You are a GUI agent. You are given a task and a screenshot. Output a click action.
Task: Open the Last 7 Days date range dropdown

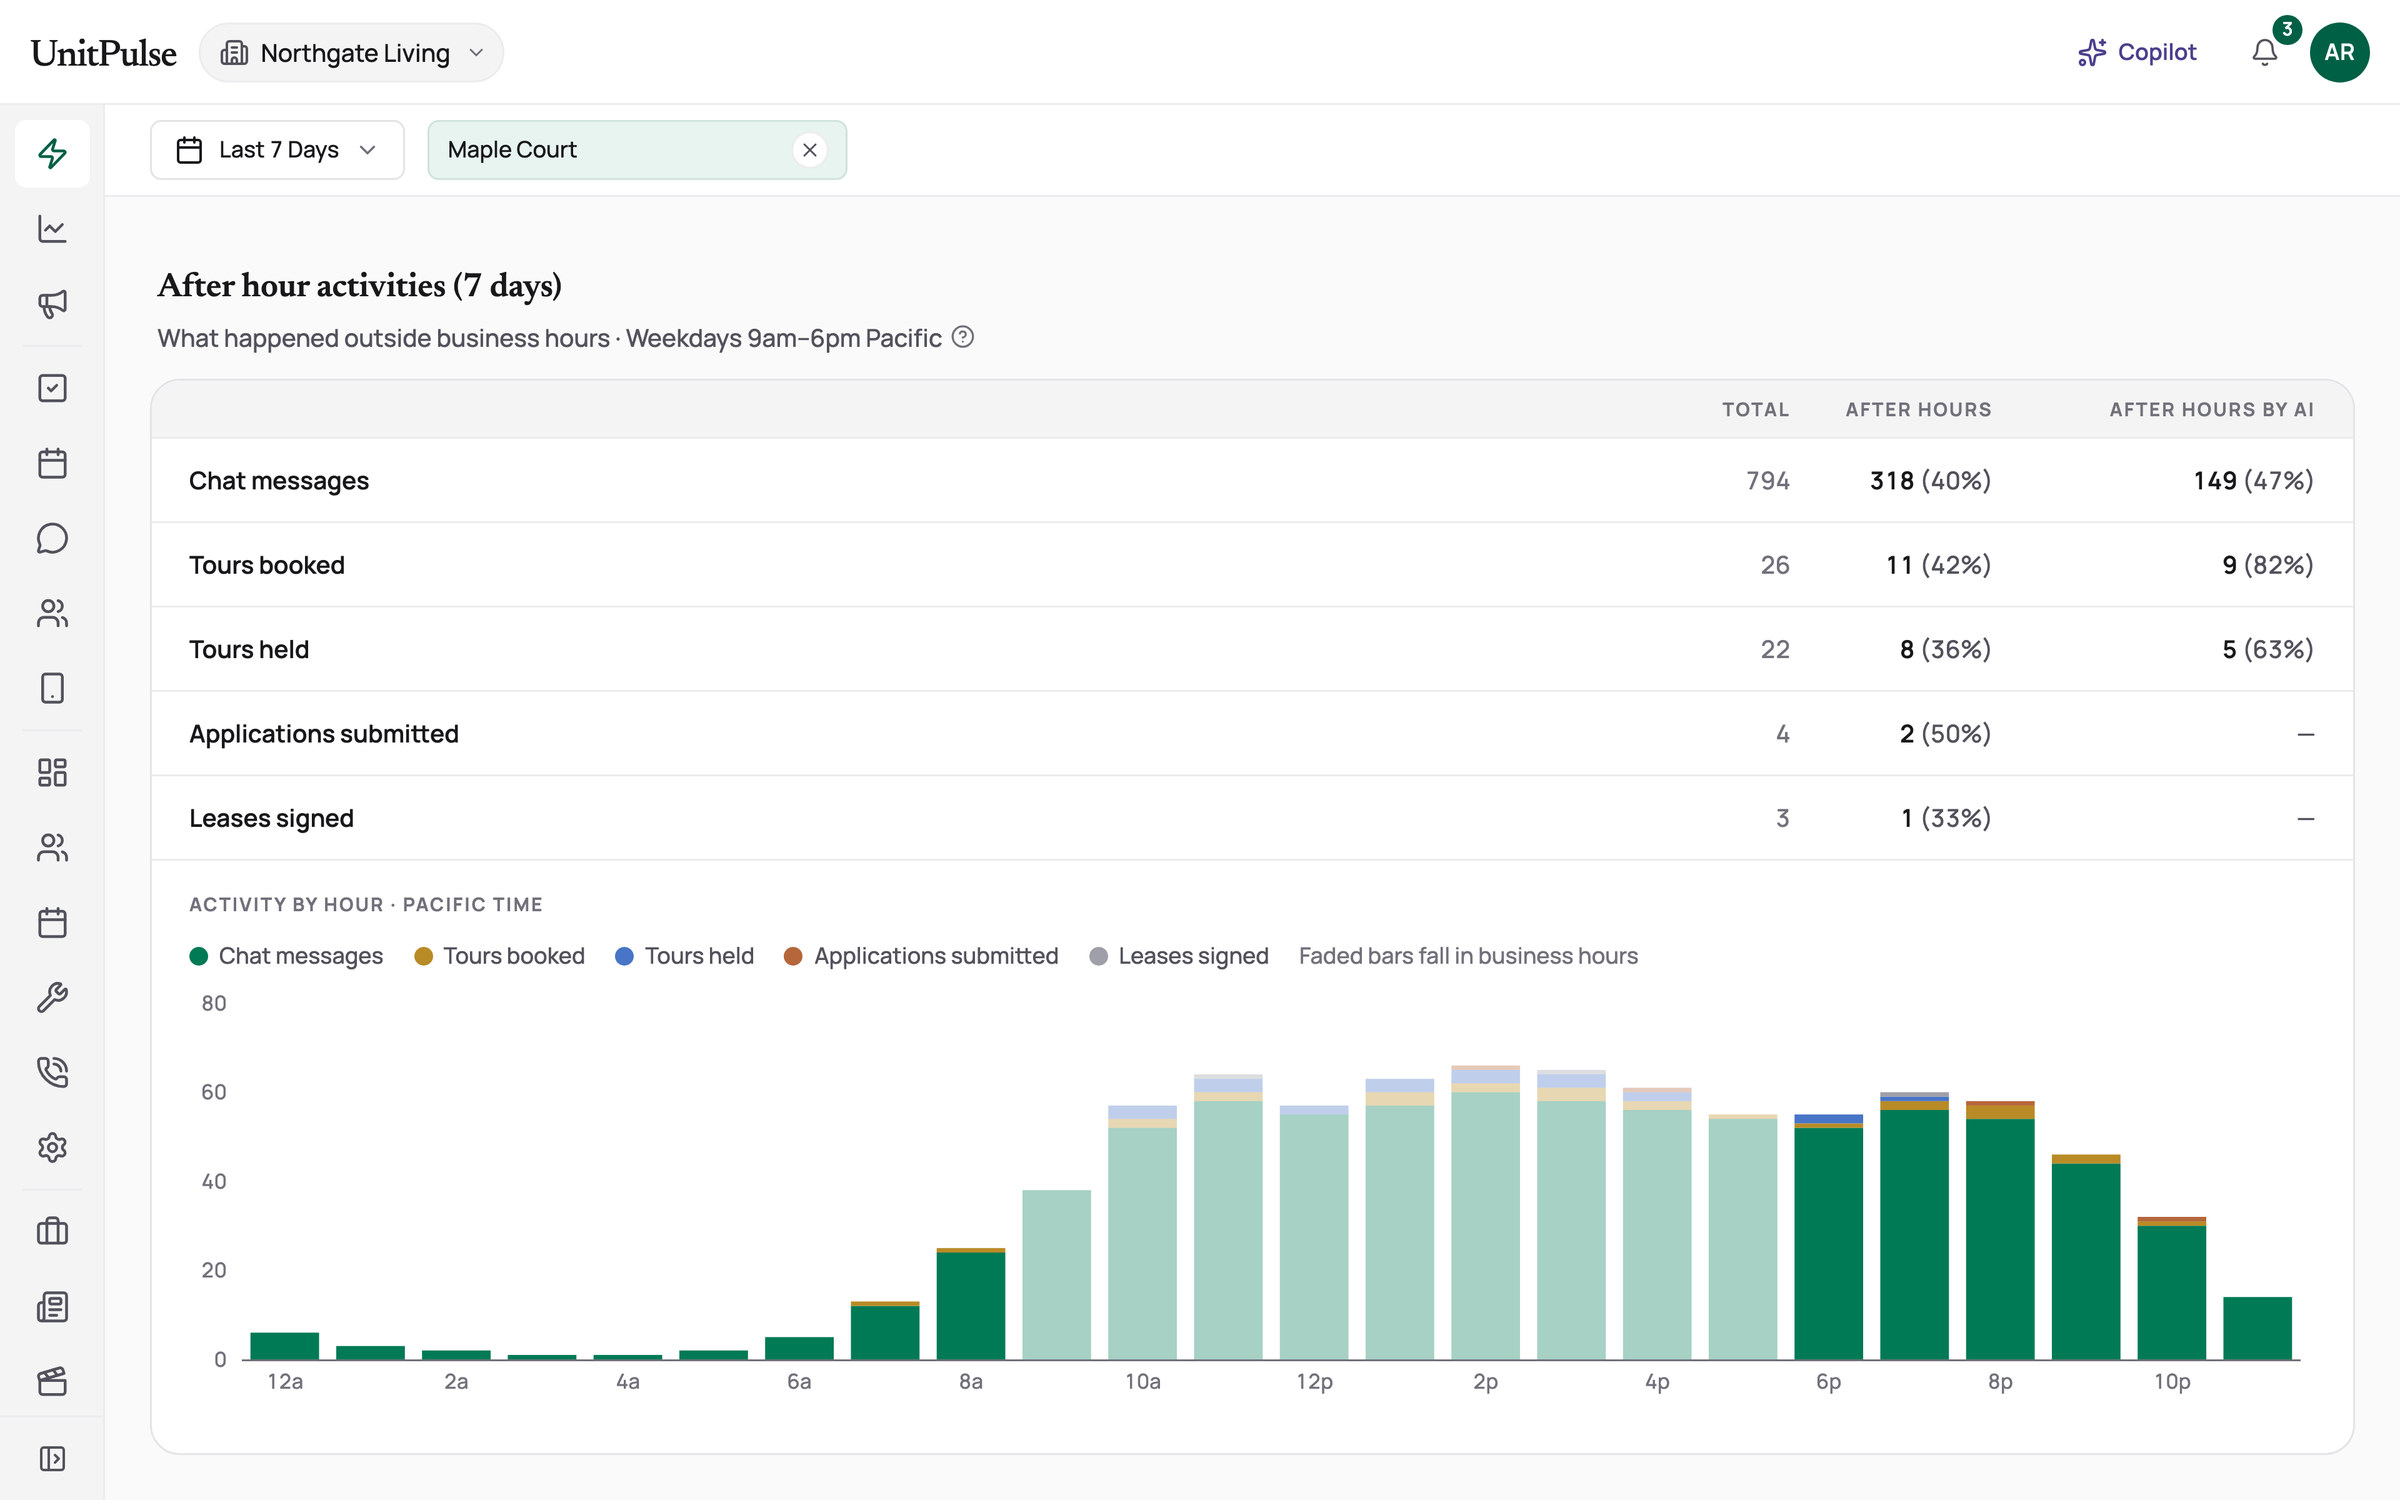pos(277,150)
